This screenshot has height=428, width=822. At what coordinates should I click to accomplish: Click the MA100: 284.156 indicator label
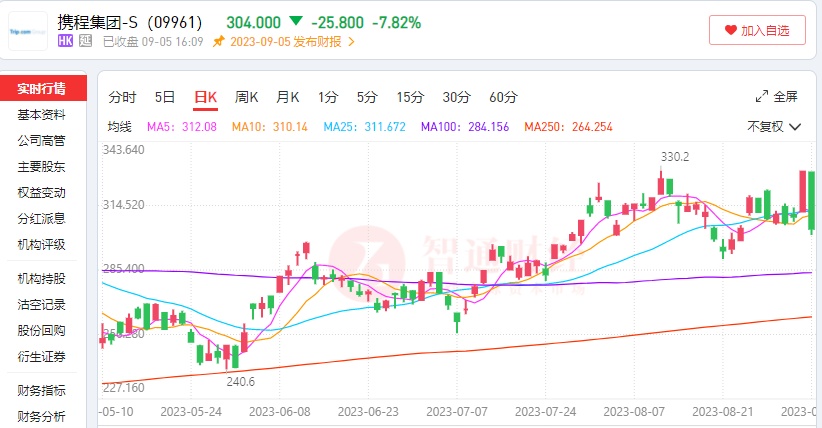point(465,127)
